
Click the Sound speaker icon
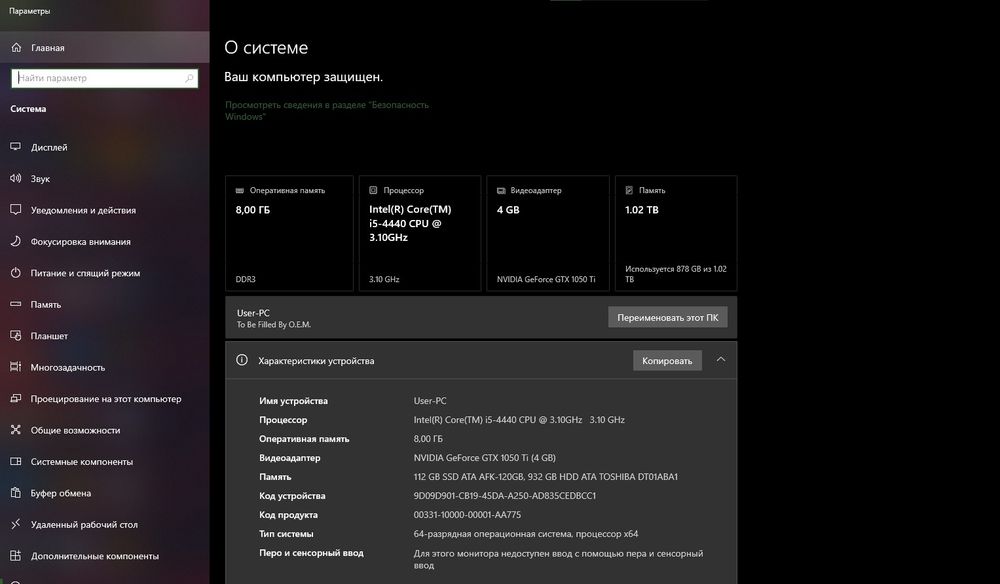tap(15, 179)
